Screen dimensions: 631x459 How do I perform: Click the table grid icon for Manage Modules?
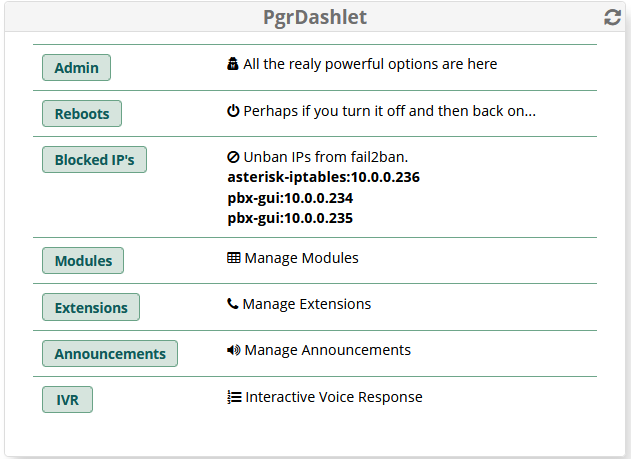tap(233, 258)
